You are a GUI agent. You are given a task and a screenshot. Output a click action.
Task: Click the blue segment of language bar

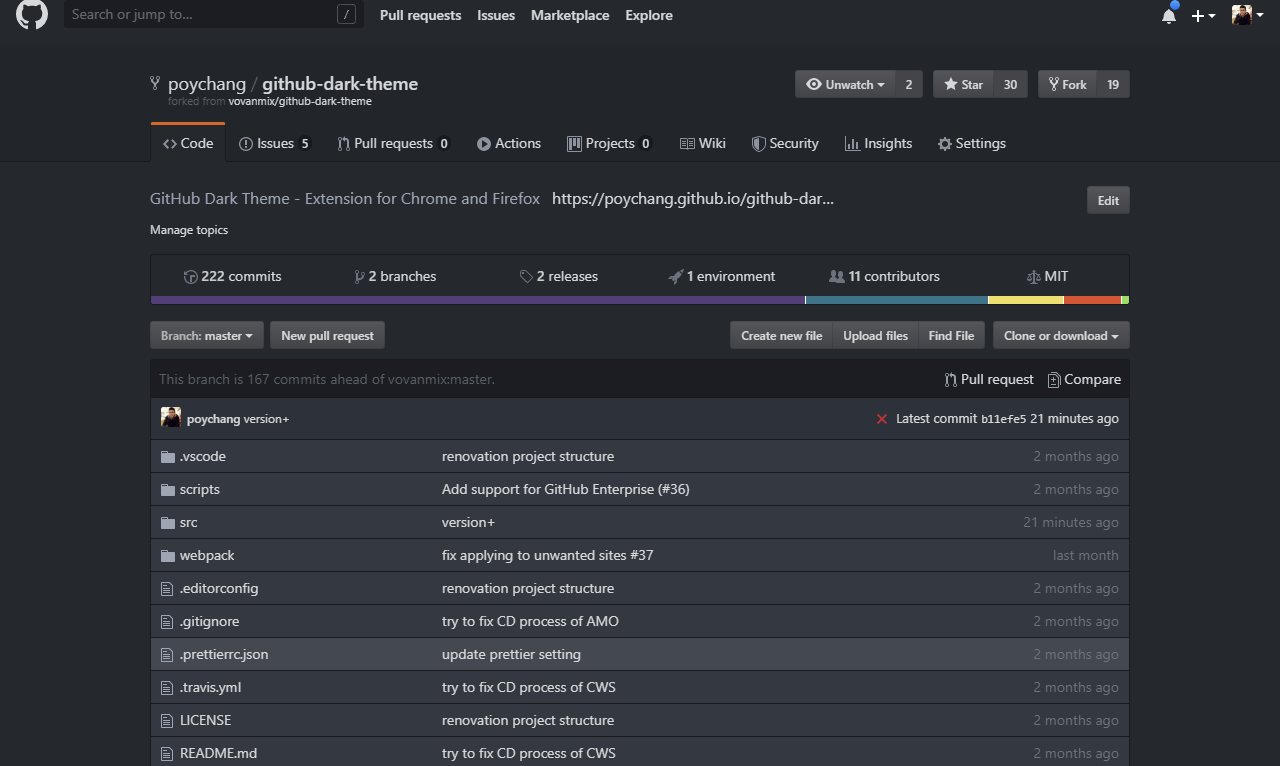coord(896,300)
